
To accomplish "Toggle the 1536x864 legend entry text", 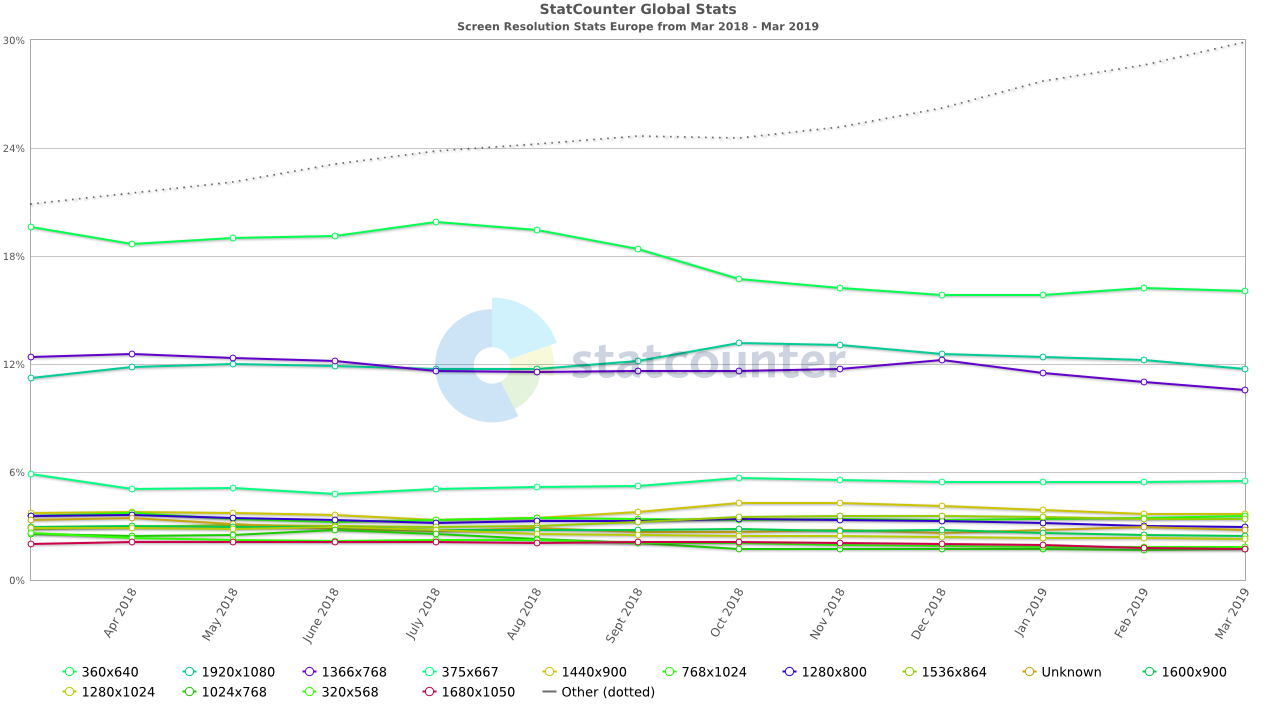I will 954,672.
